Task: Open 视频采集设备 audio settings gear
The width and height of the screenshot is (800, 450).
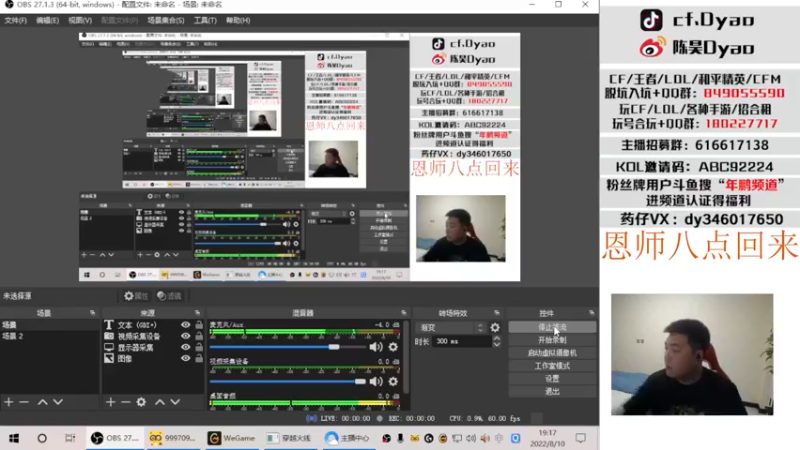Action: (x=393, y=381)
